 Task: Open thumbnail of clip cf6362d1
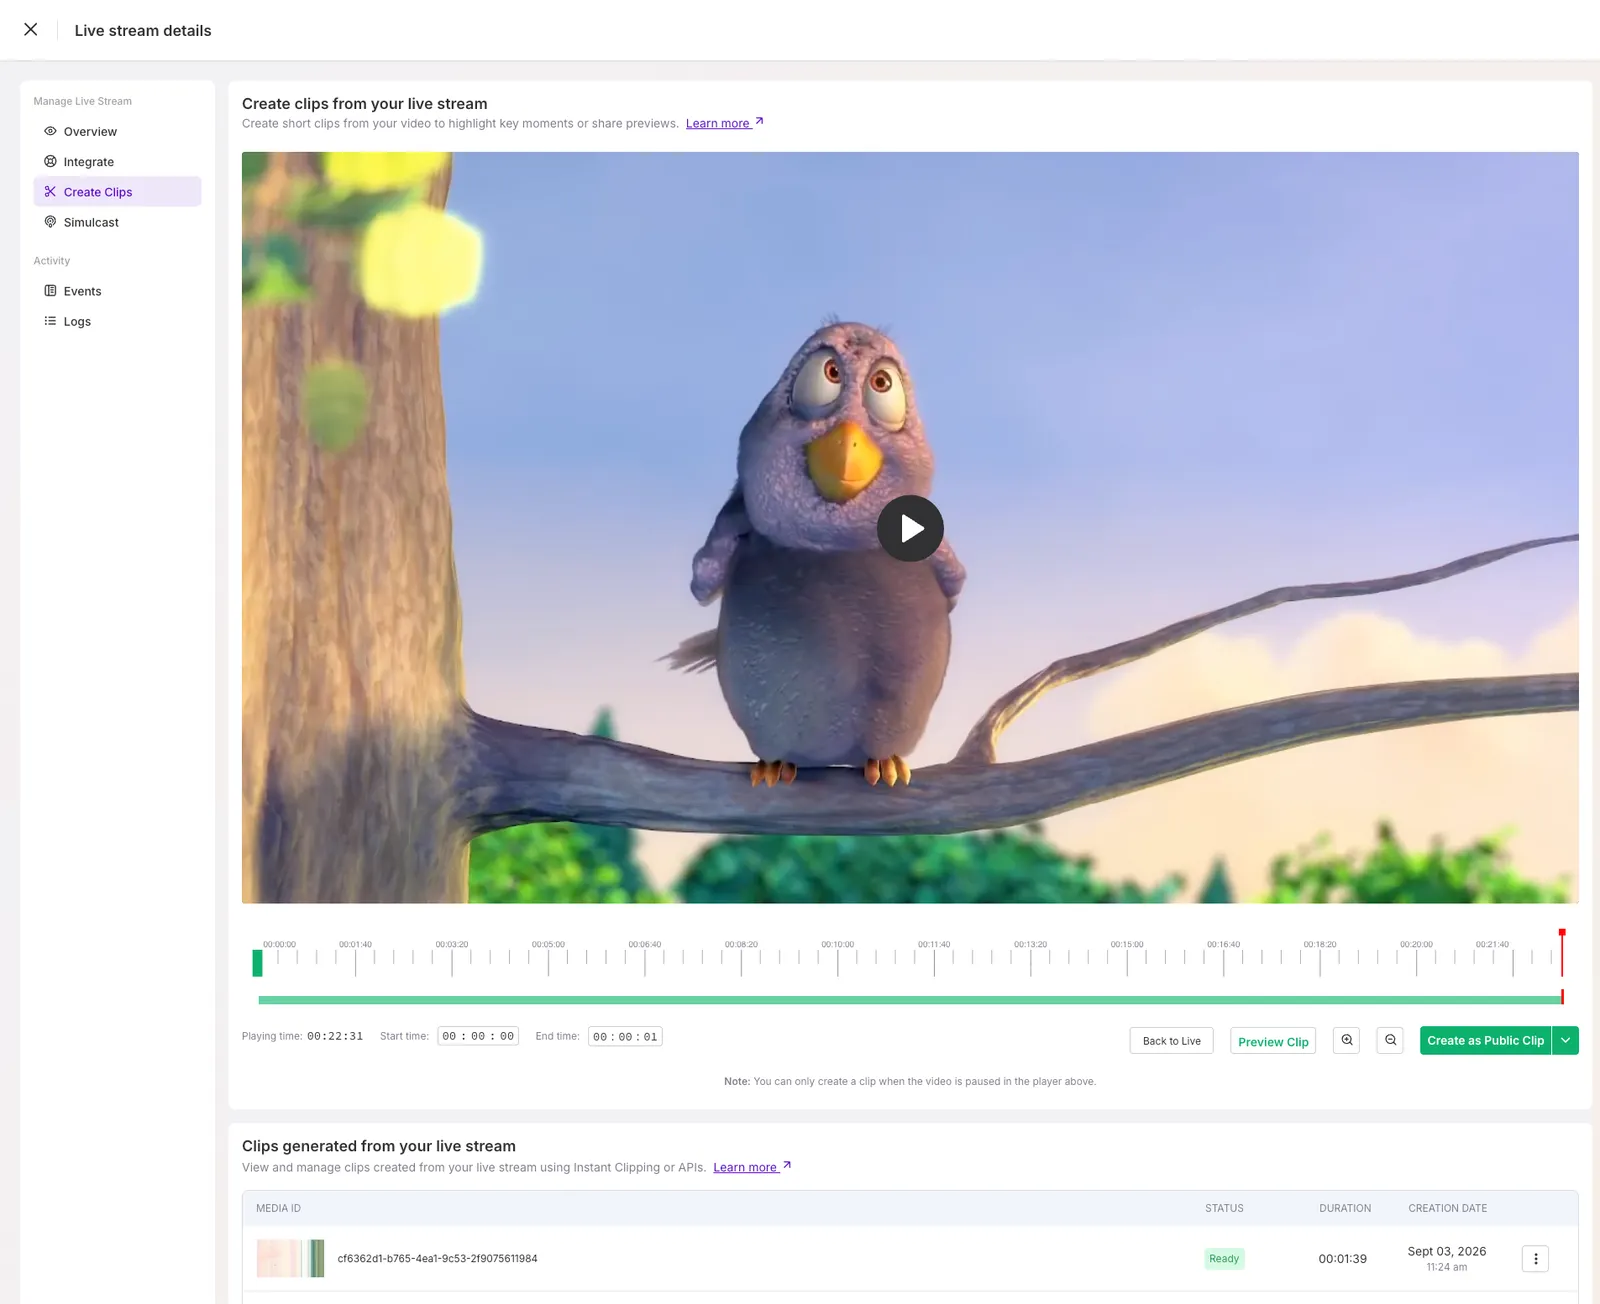(x=290, y=1258)
